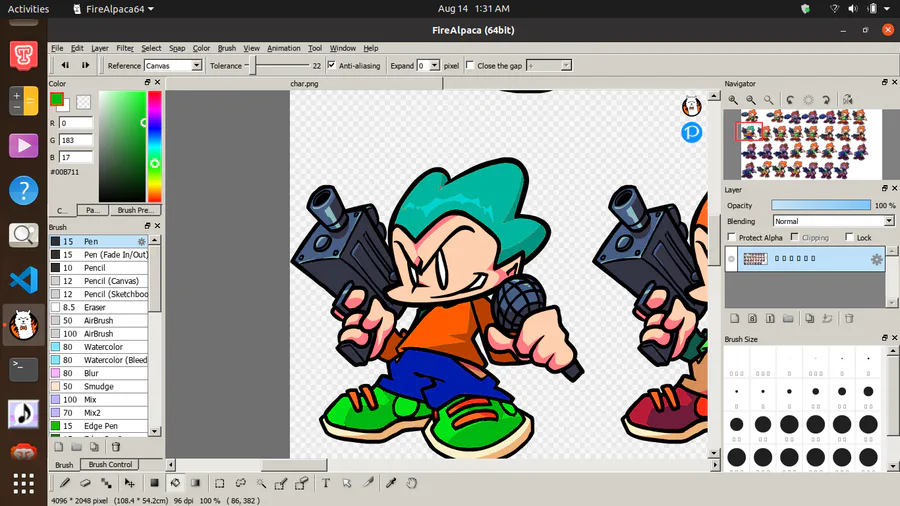Screen dimensions: 900x506
Task: Select the Move tool icon
Action: 129,483
